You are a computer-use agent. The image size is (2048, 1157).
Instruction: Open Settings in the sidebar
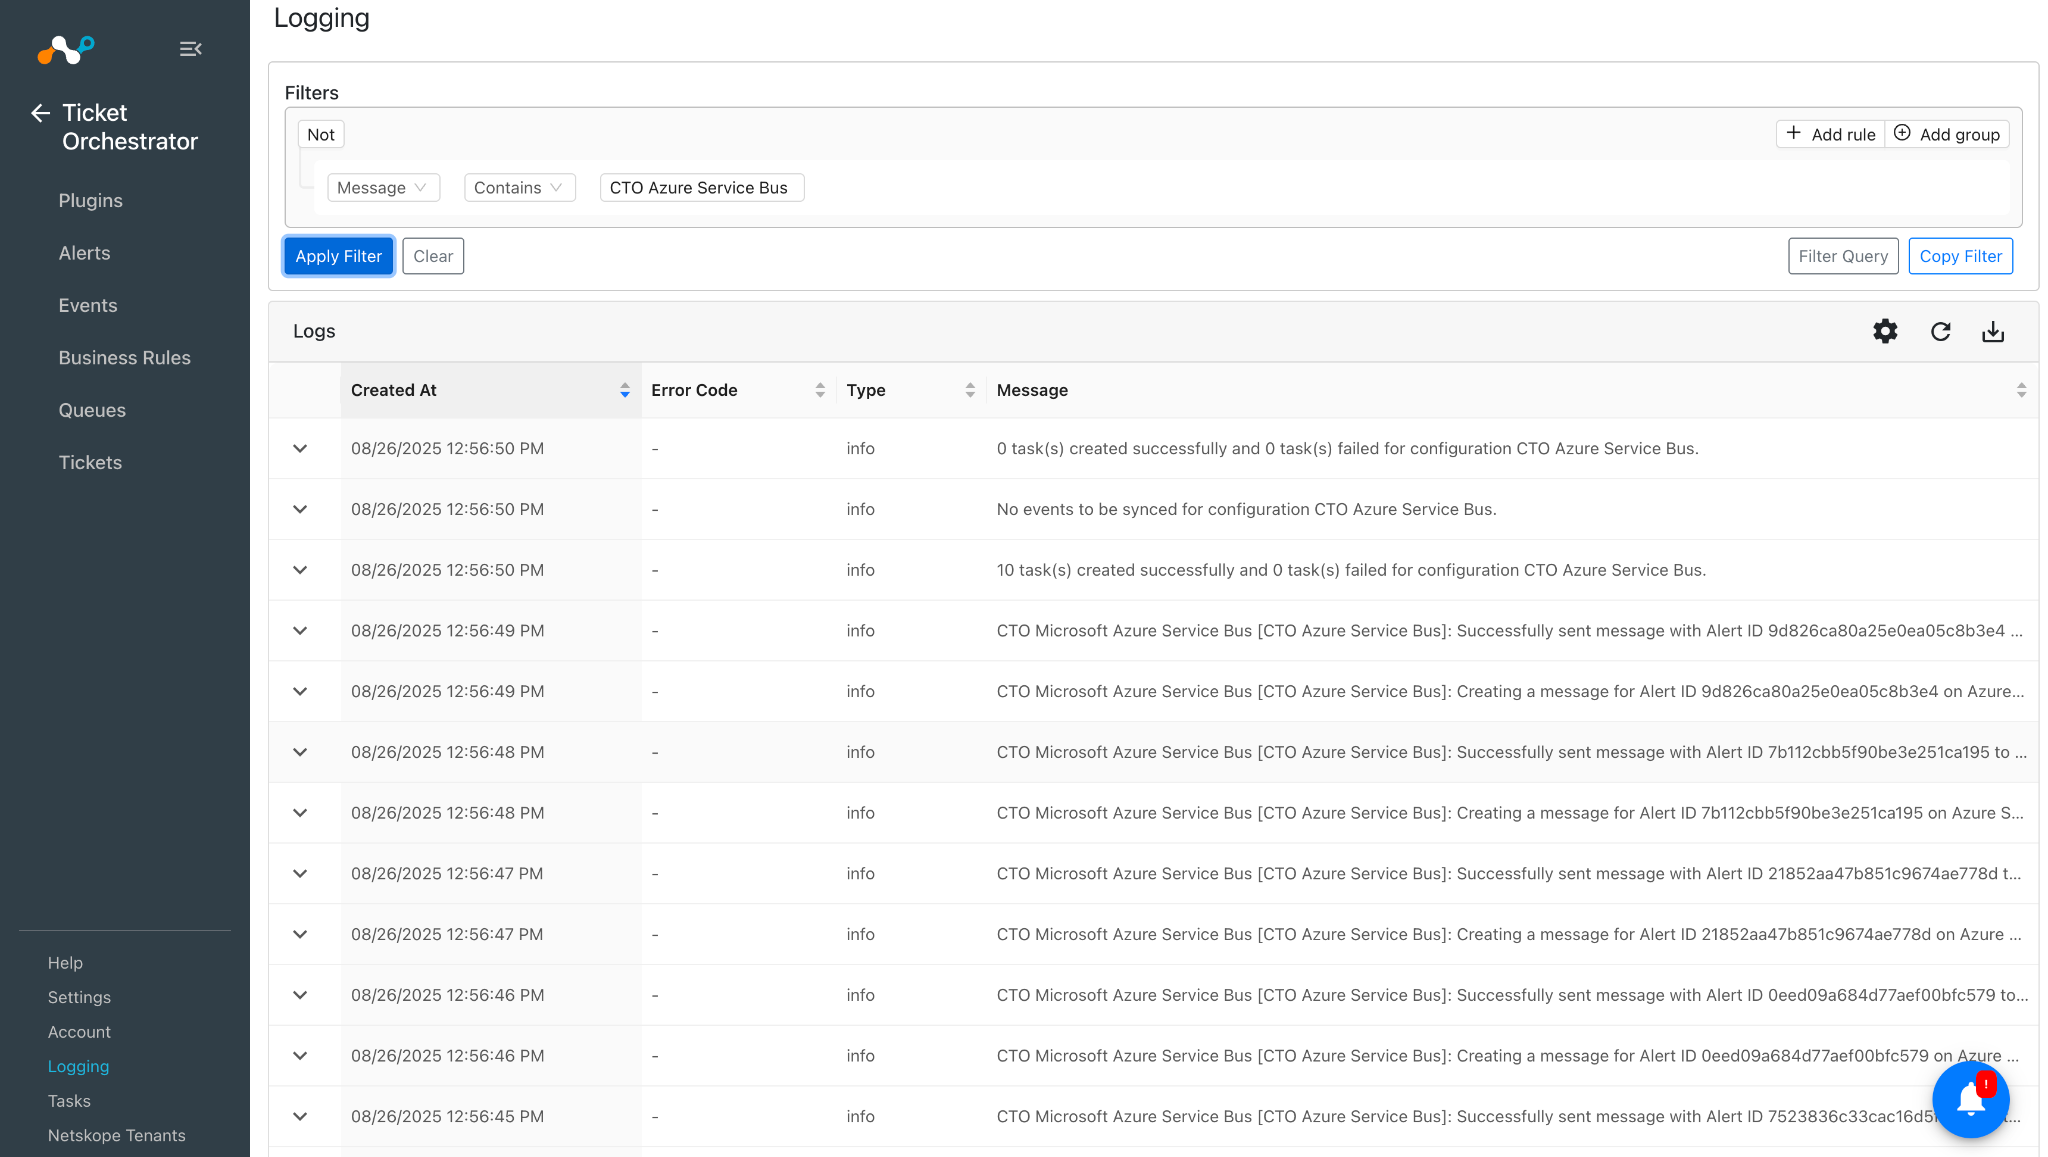pos(79,997)
